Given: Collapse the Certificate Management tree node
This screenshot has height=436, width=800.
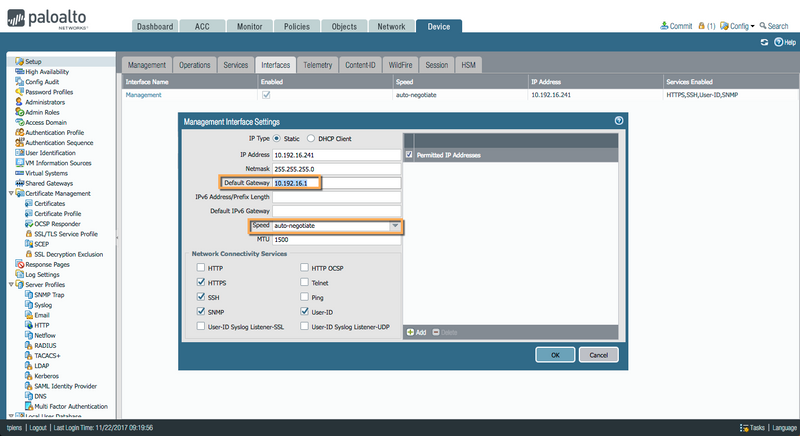Looking at the screenshot, I should pyautogui.click(x=11, y=193).
